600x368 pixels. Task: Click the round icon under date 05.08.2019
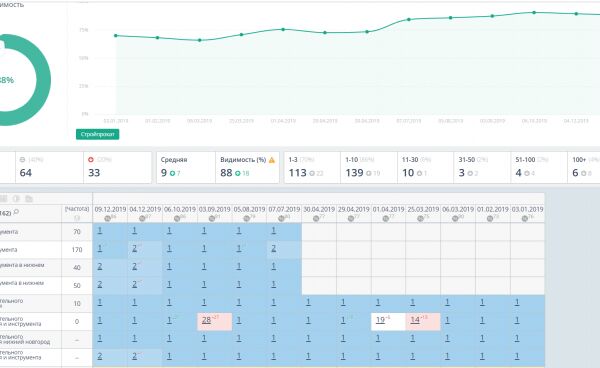point(247,218)
